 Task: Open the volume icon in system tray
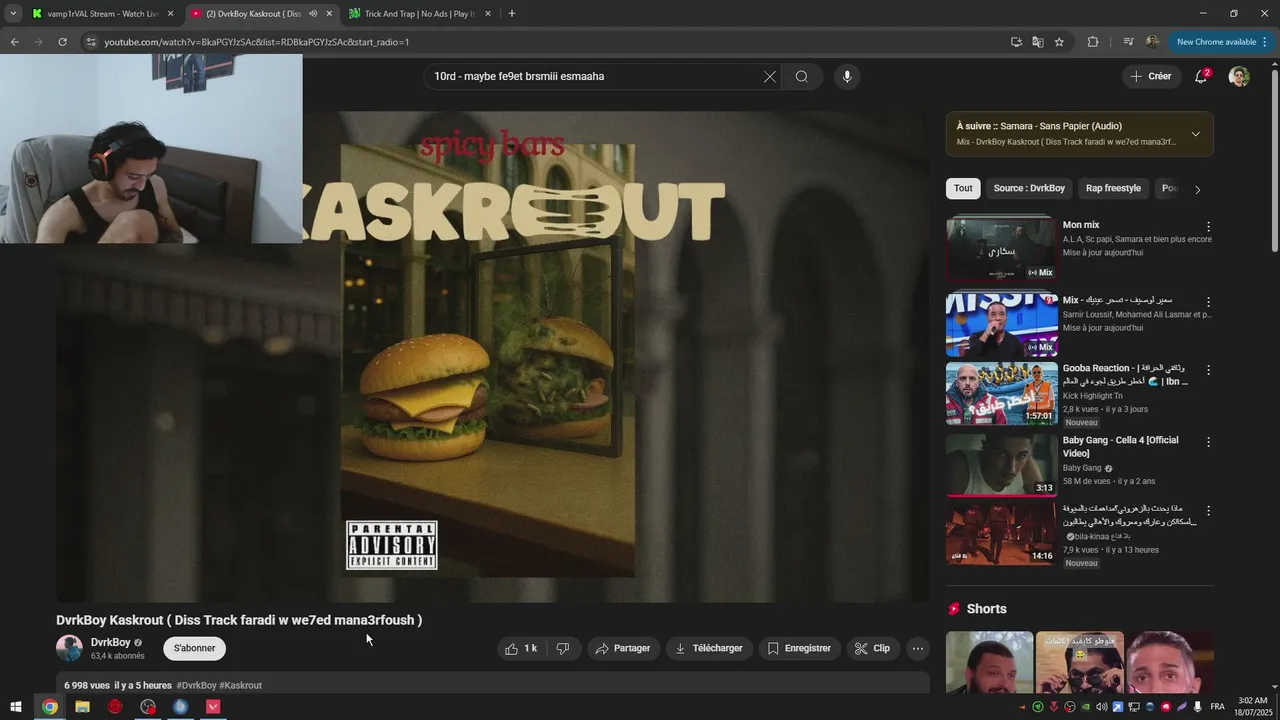tap(1102, 707)
